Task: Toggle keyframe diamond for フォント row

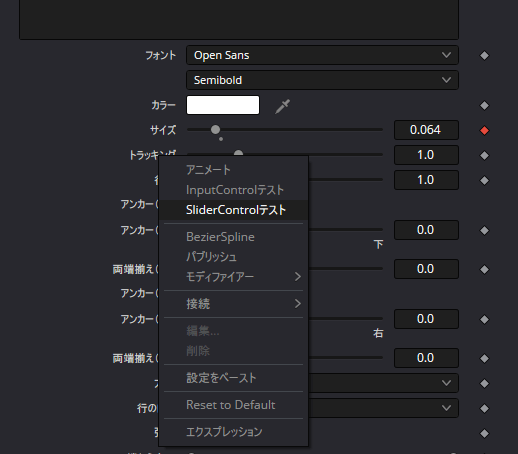Action: (484, 55)
